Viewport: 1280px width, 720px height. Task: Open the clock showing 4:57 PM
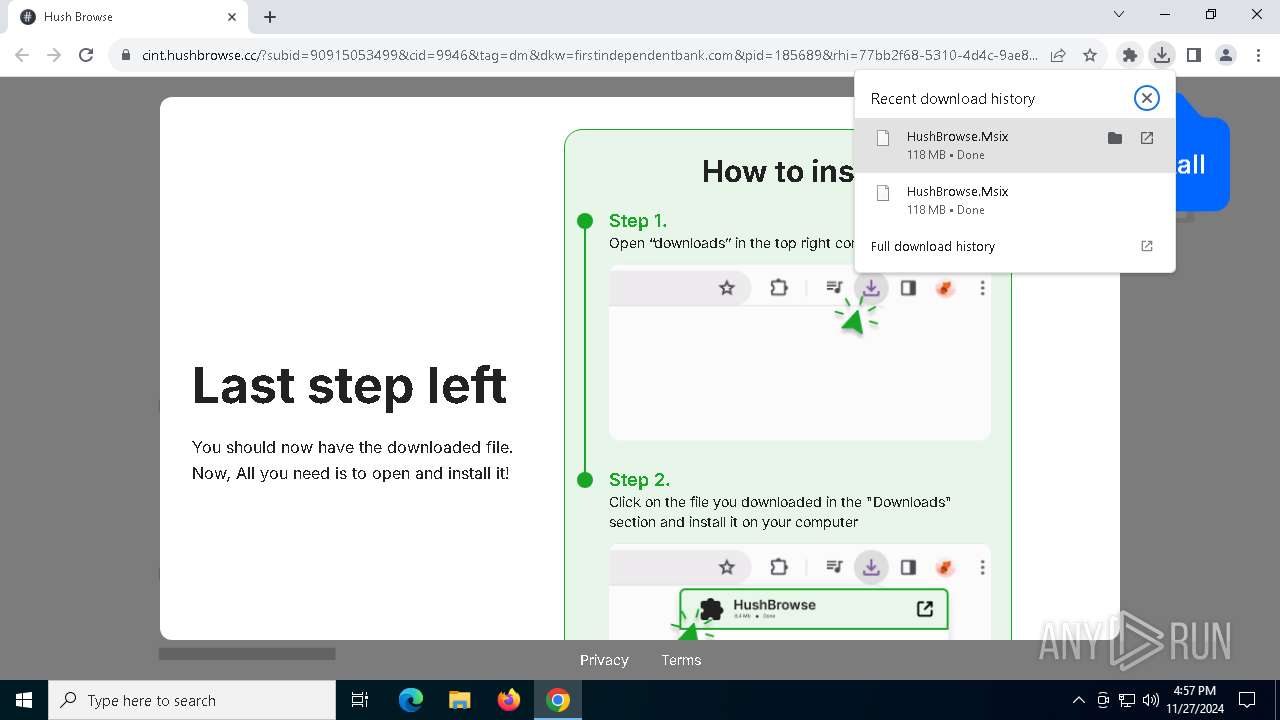click(x=1194, y=700)
